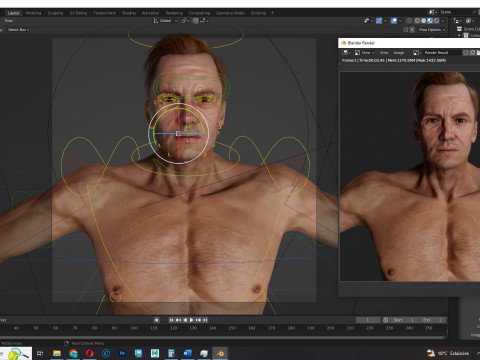Image resolution: width=480 pixels, height=360 pixels.
Task: Toggle the show overlays button
Action: pos(394,21)
